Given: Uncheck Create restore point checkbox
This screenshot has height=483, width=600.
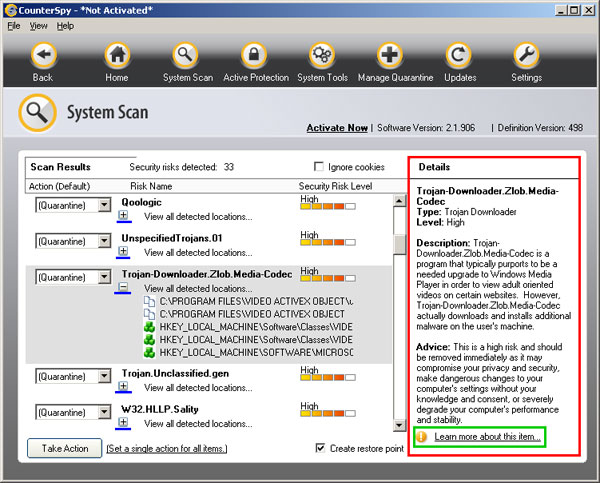Looking at the screenshot, I should 320,448.
